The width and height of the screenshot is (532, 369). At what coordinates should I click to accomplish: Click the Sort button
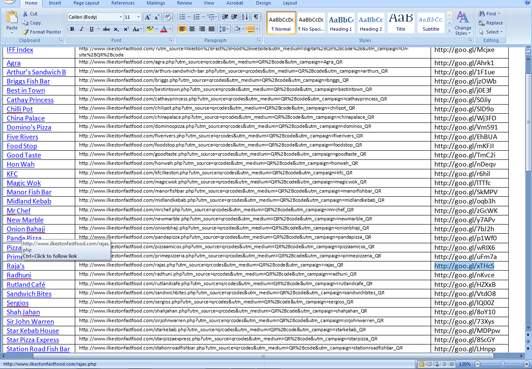pyautogui.click(x=245, y=17)
